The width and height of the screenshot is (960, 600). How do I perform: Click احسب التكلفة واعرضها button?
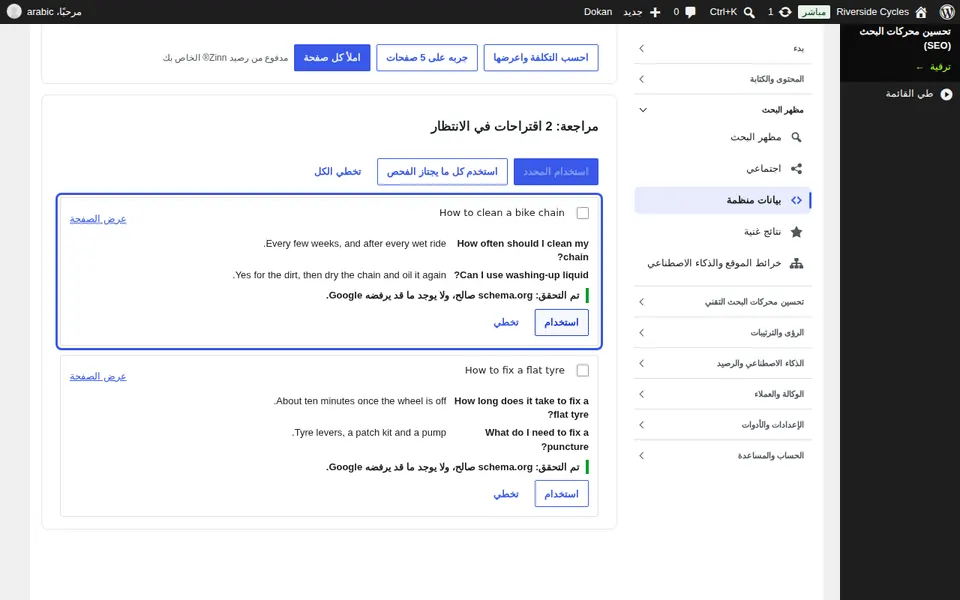click(541, 58)
